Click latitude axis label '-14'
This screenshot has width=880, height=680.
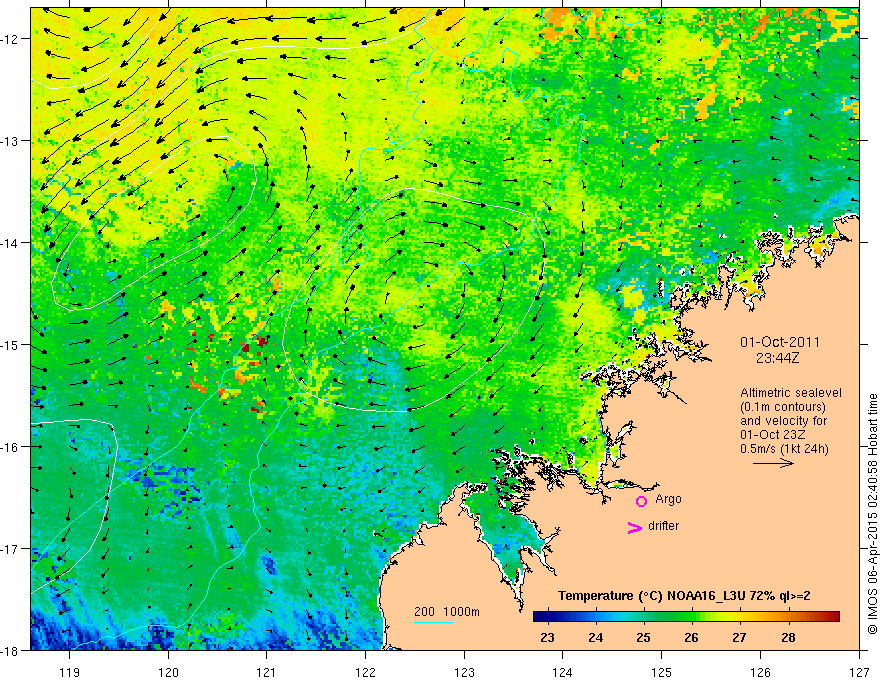(9, 243)
